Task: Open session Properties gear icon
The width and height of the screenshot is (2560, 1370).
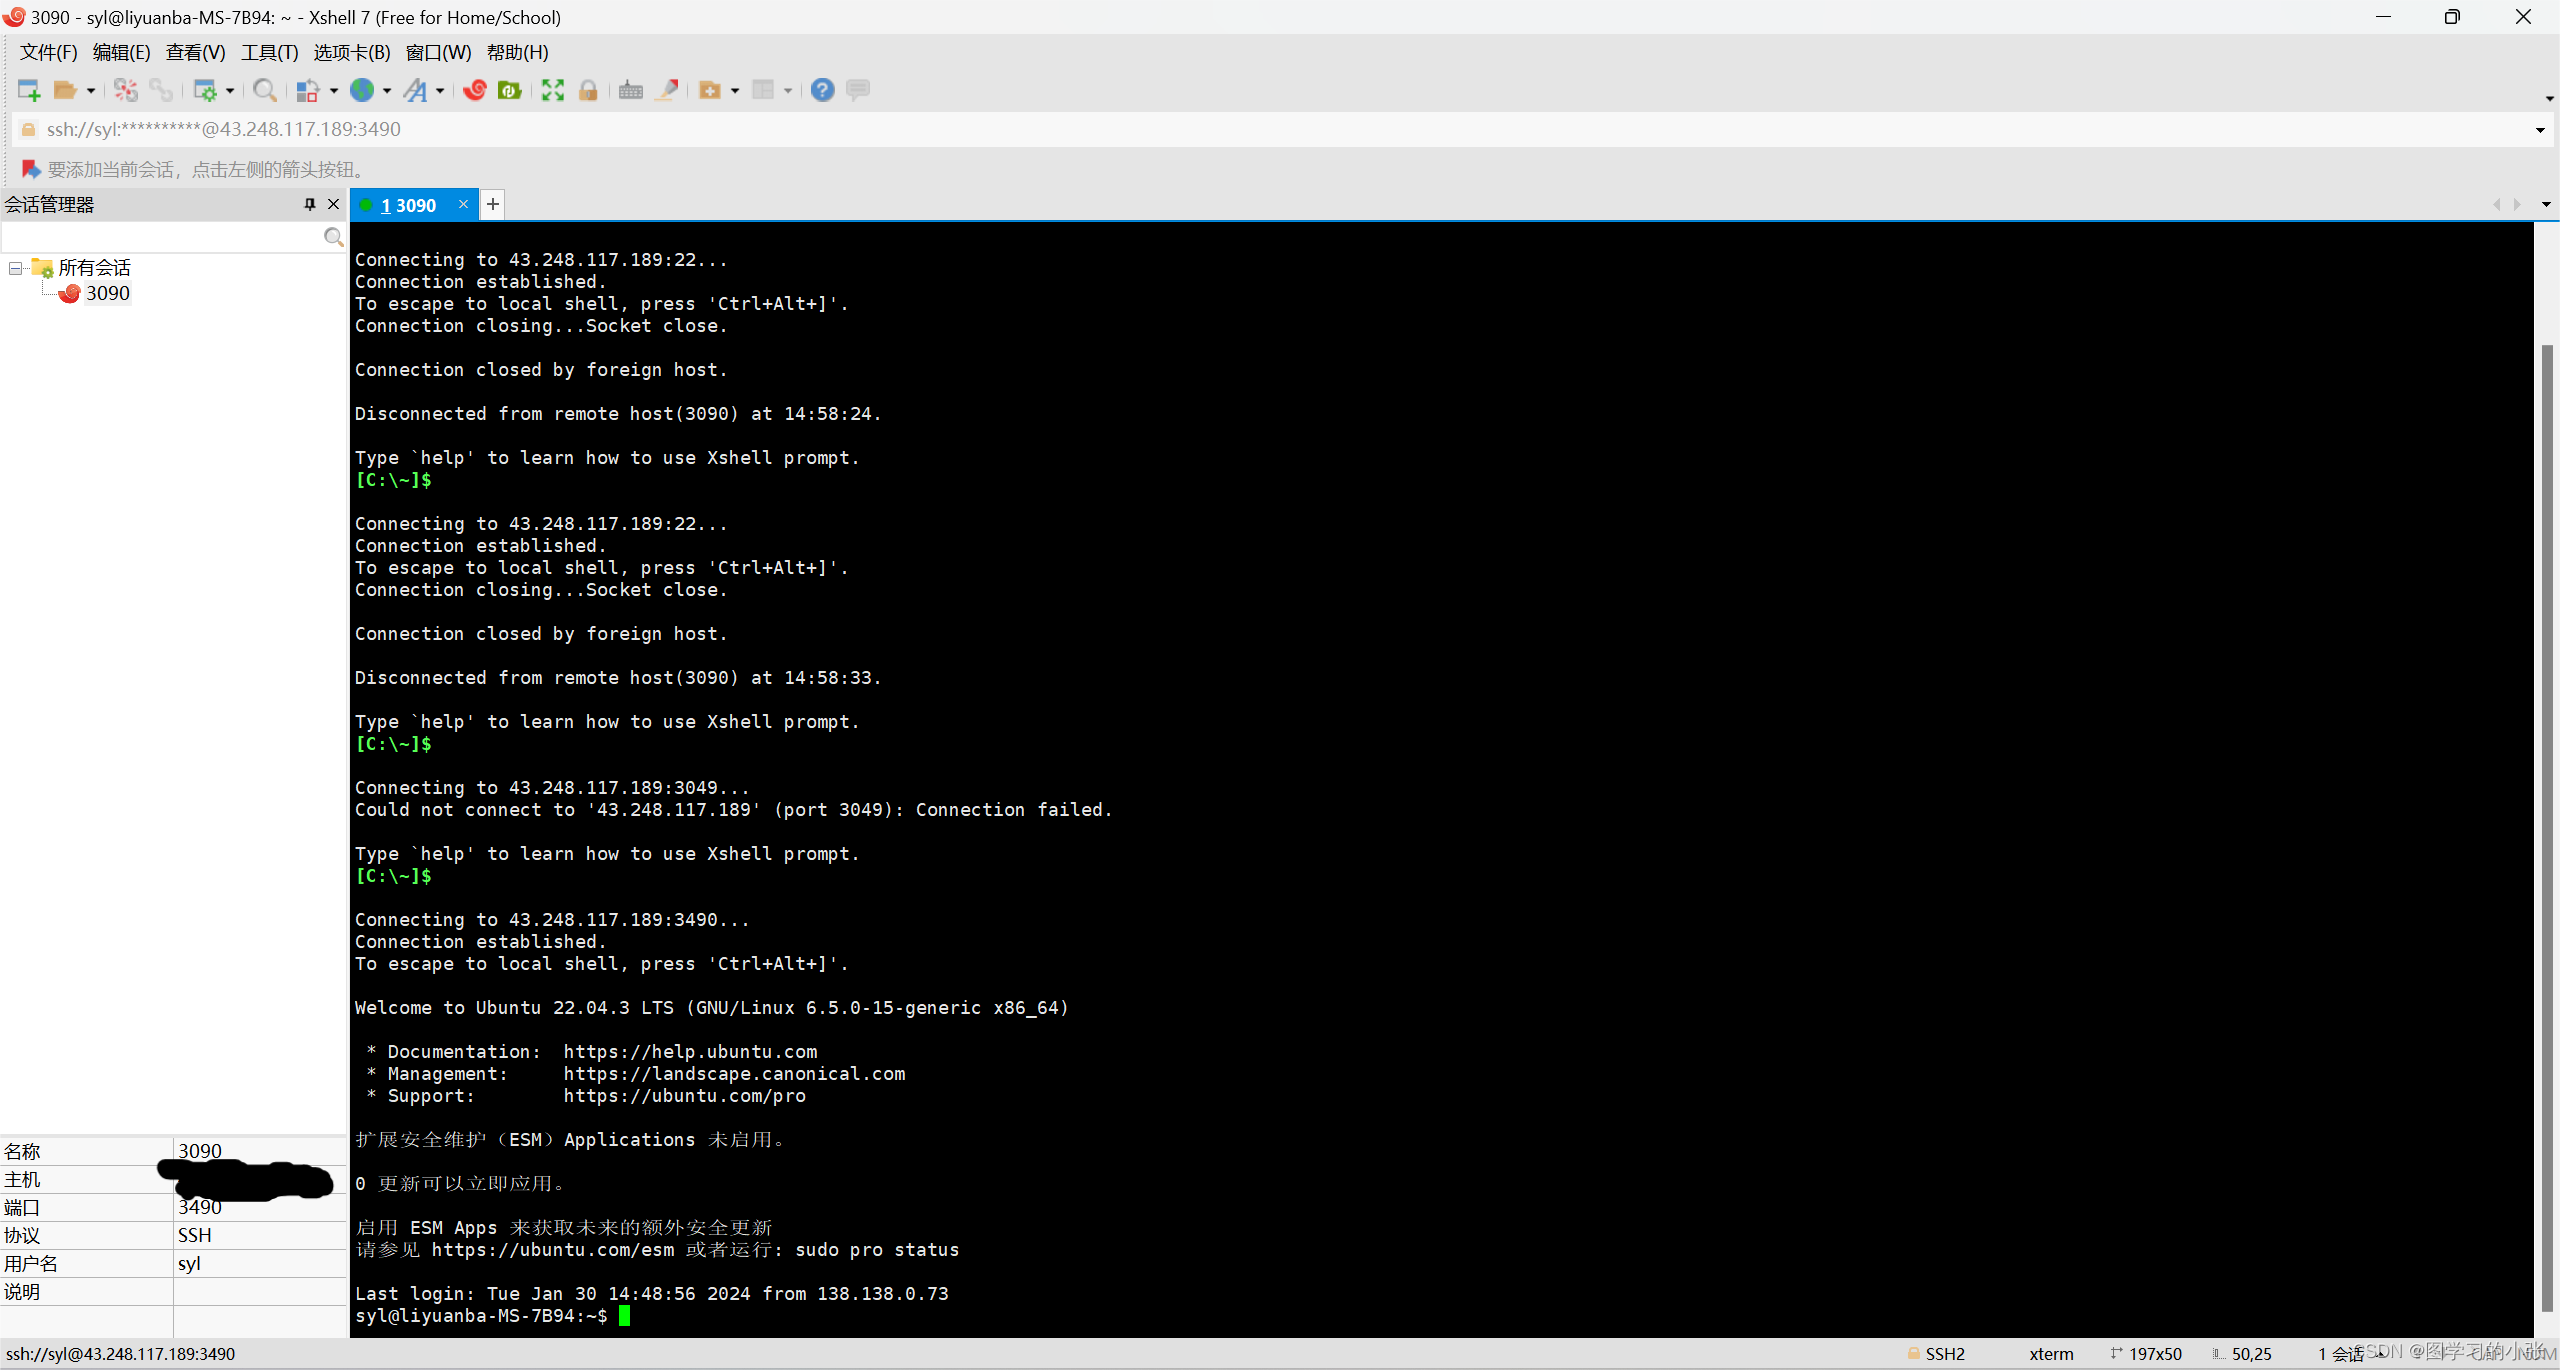Action: pyautogui.click(x=205, y=90)
